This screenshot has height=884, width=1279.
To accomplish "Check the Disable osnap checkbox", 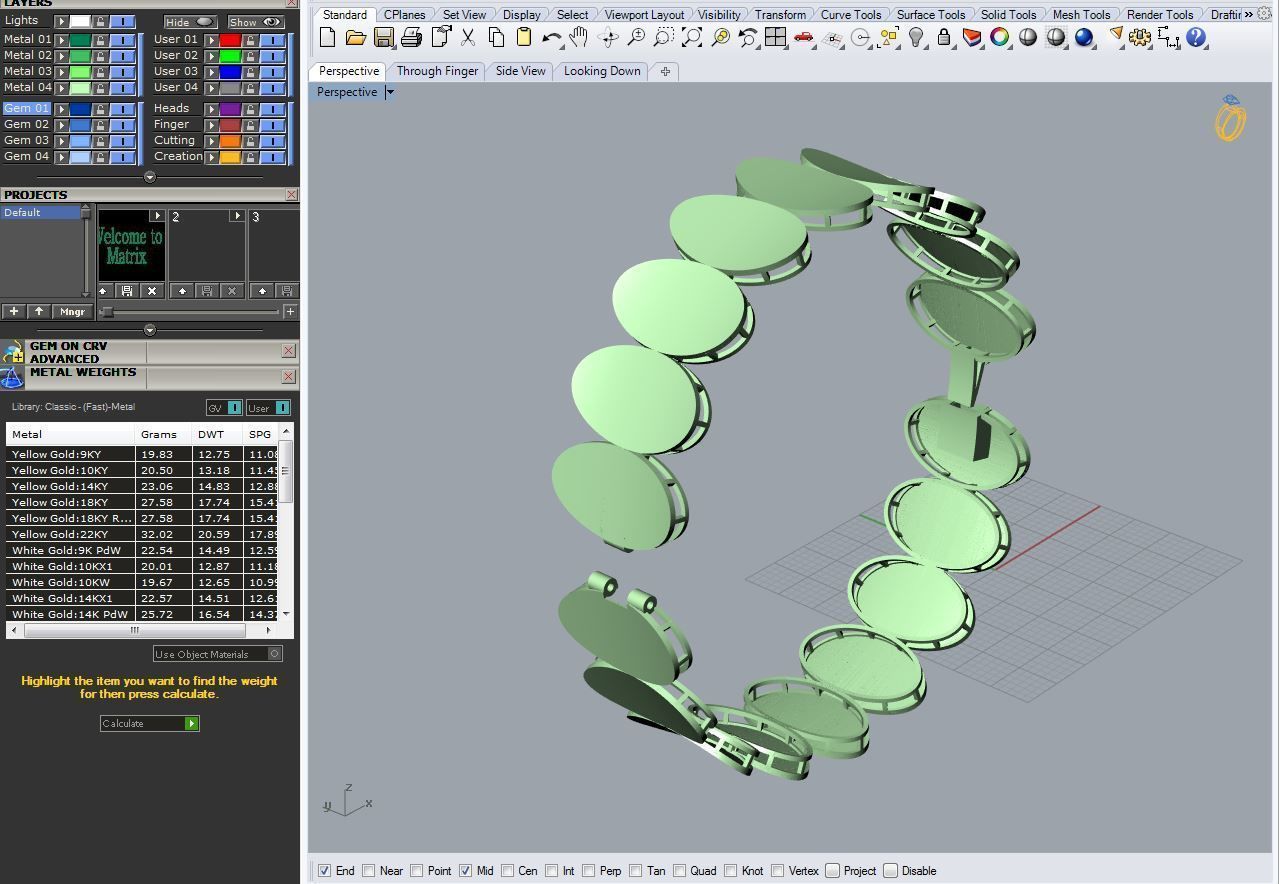I will tap(891, 871).
